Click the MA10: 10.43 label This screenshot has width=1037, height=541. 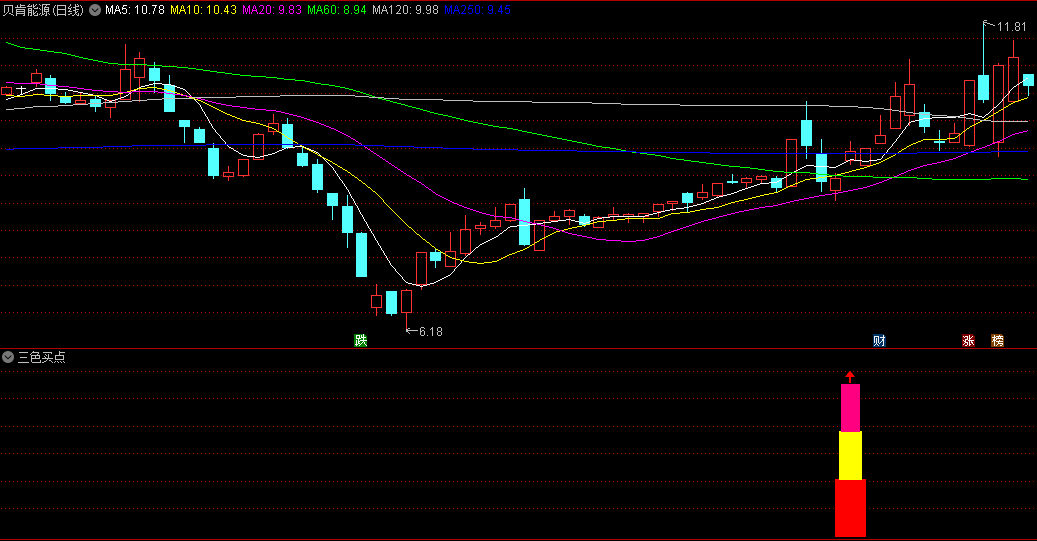pos(203,10)
